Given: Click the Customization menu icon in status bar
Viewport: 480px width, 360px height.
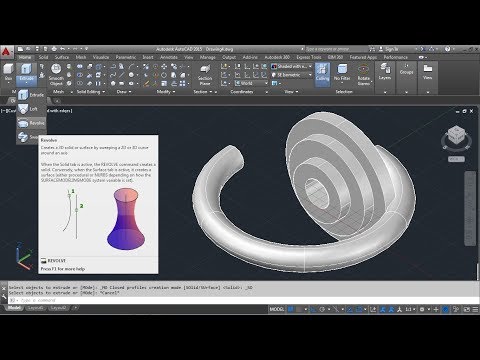Looking at the screenshot, I should [x=475, y=309].
